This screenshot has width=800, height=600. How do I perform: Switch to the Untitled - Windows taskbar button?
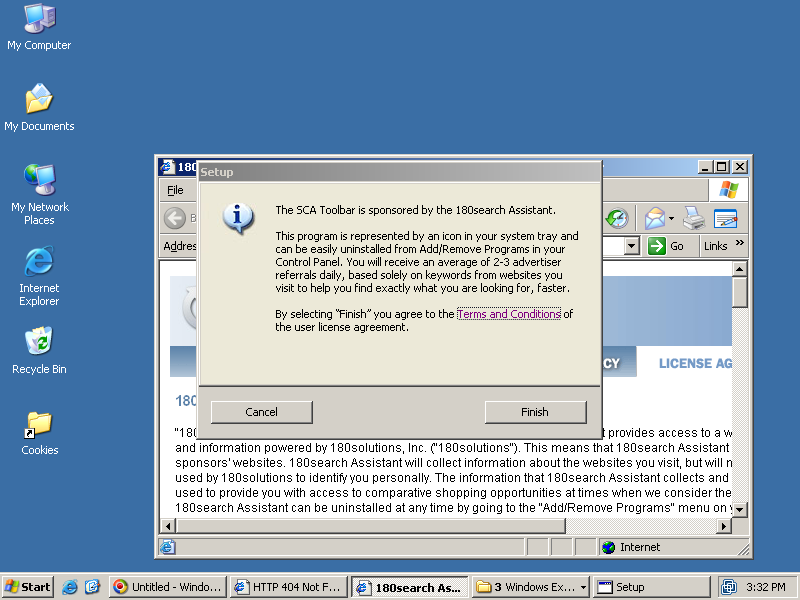(167, 587)
